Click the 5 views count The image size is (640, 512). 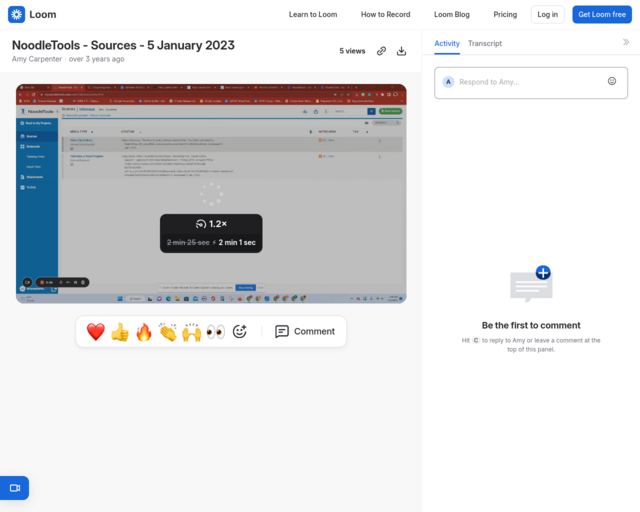tap(352, 51)
